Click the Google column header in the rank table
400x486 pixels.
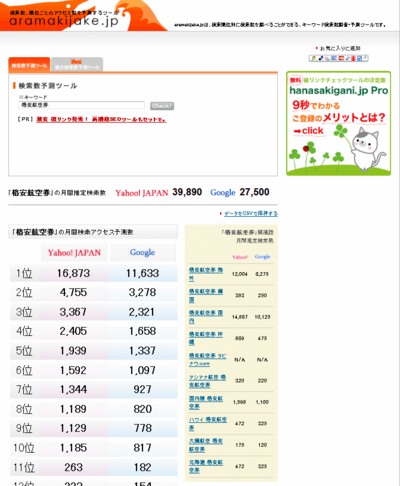(143, 252)
